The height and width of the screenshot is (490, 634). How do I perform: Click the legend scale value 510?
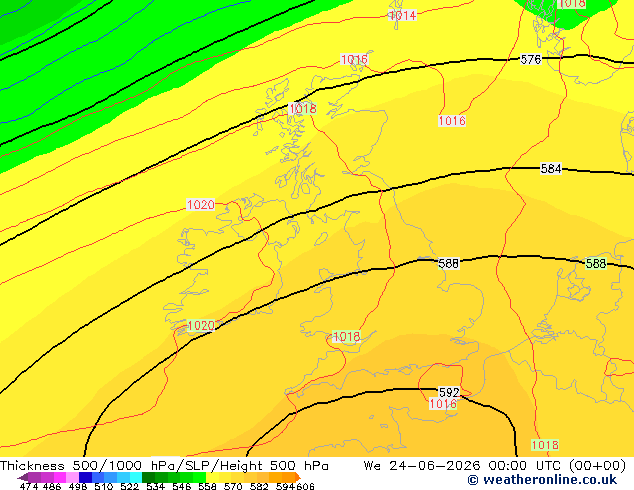[104, 486]
